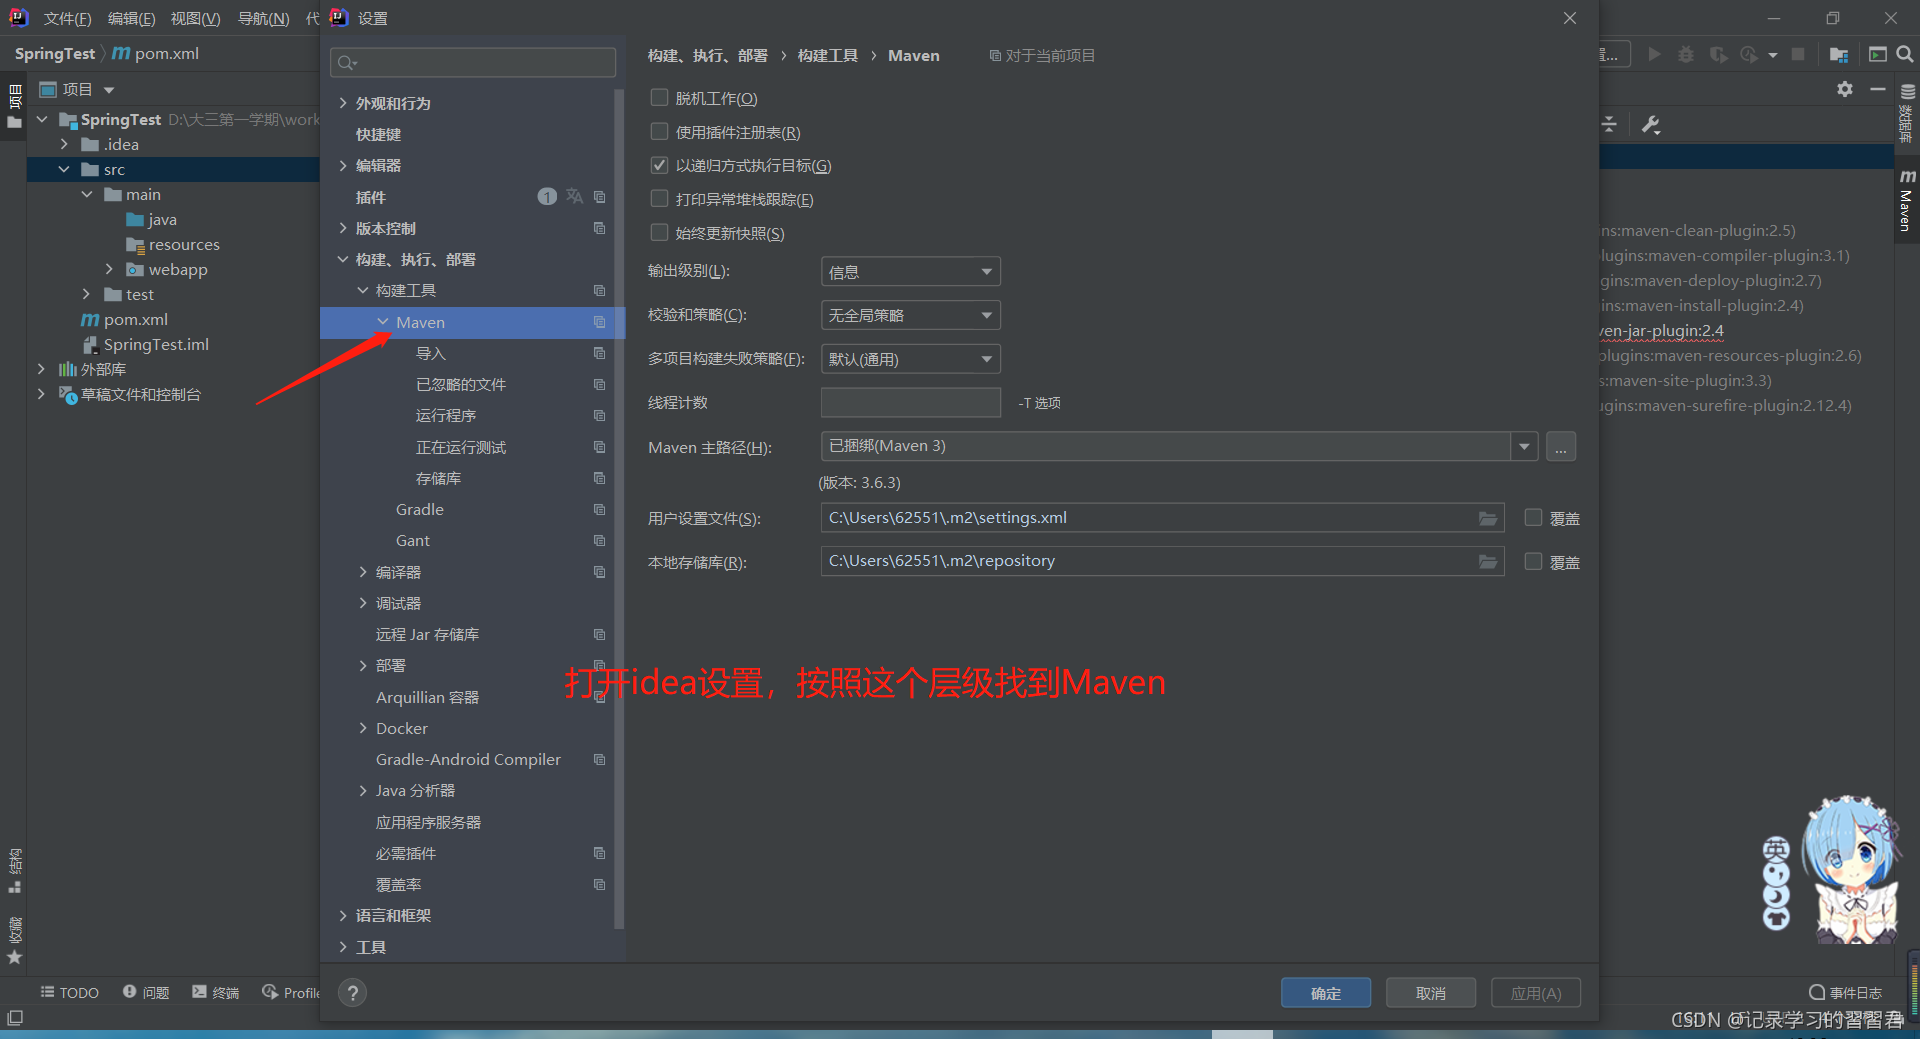Expand the Docker settings node
Image resolution: width=1920 pixels, height=1039 pixels.
(363, 728)
